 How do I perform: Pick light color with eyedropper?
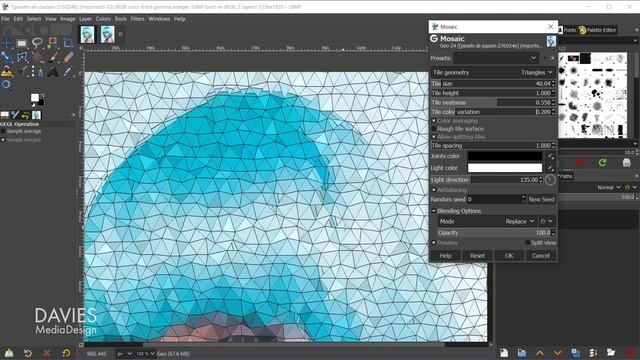point(550,168)
